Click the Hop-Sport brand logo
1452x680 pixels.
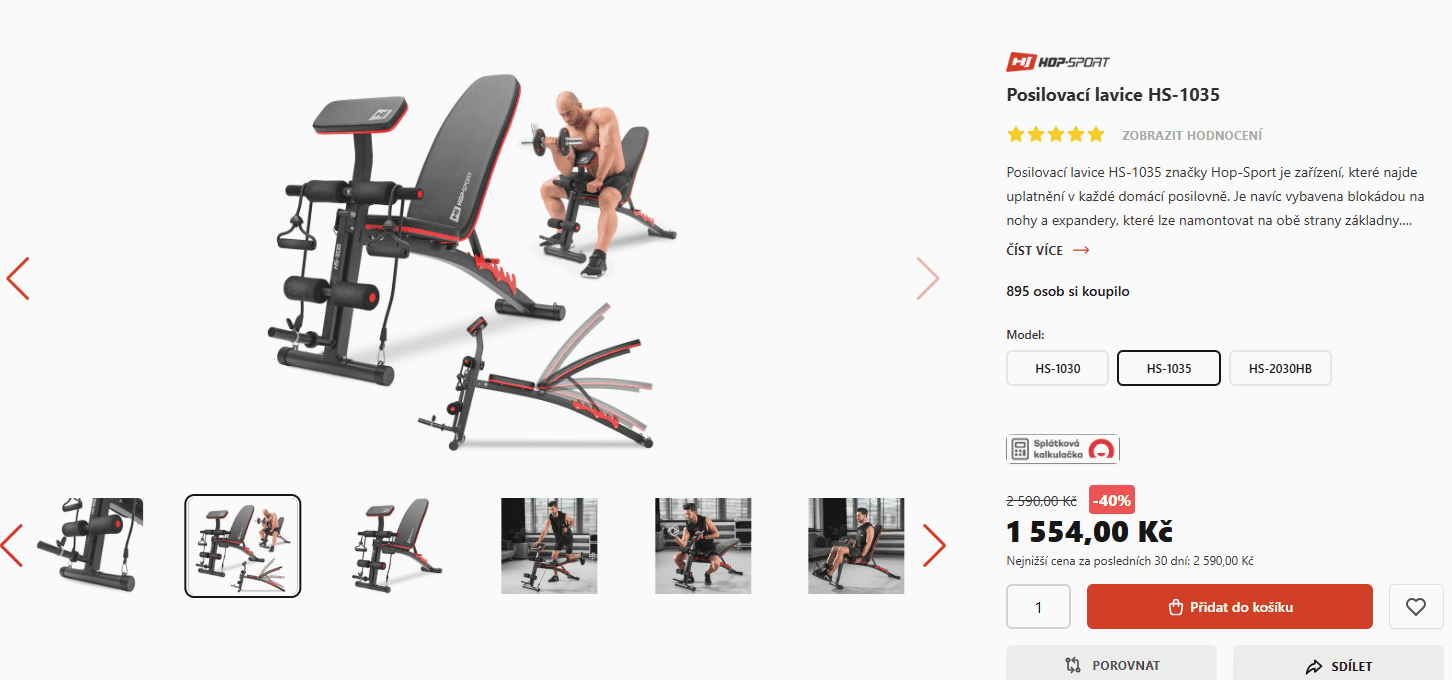(1058, 62)
